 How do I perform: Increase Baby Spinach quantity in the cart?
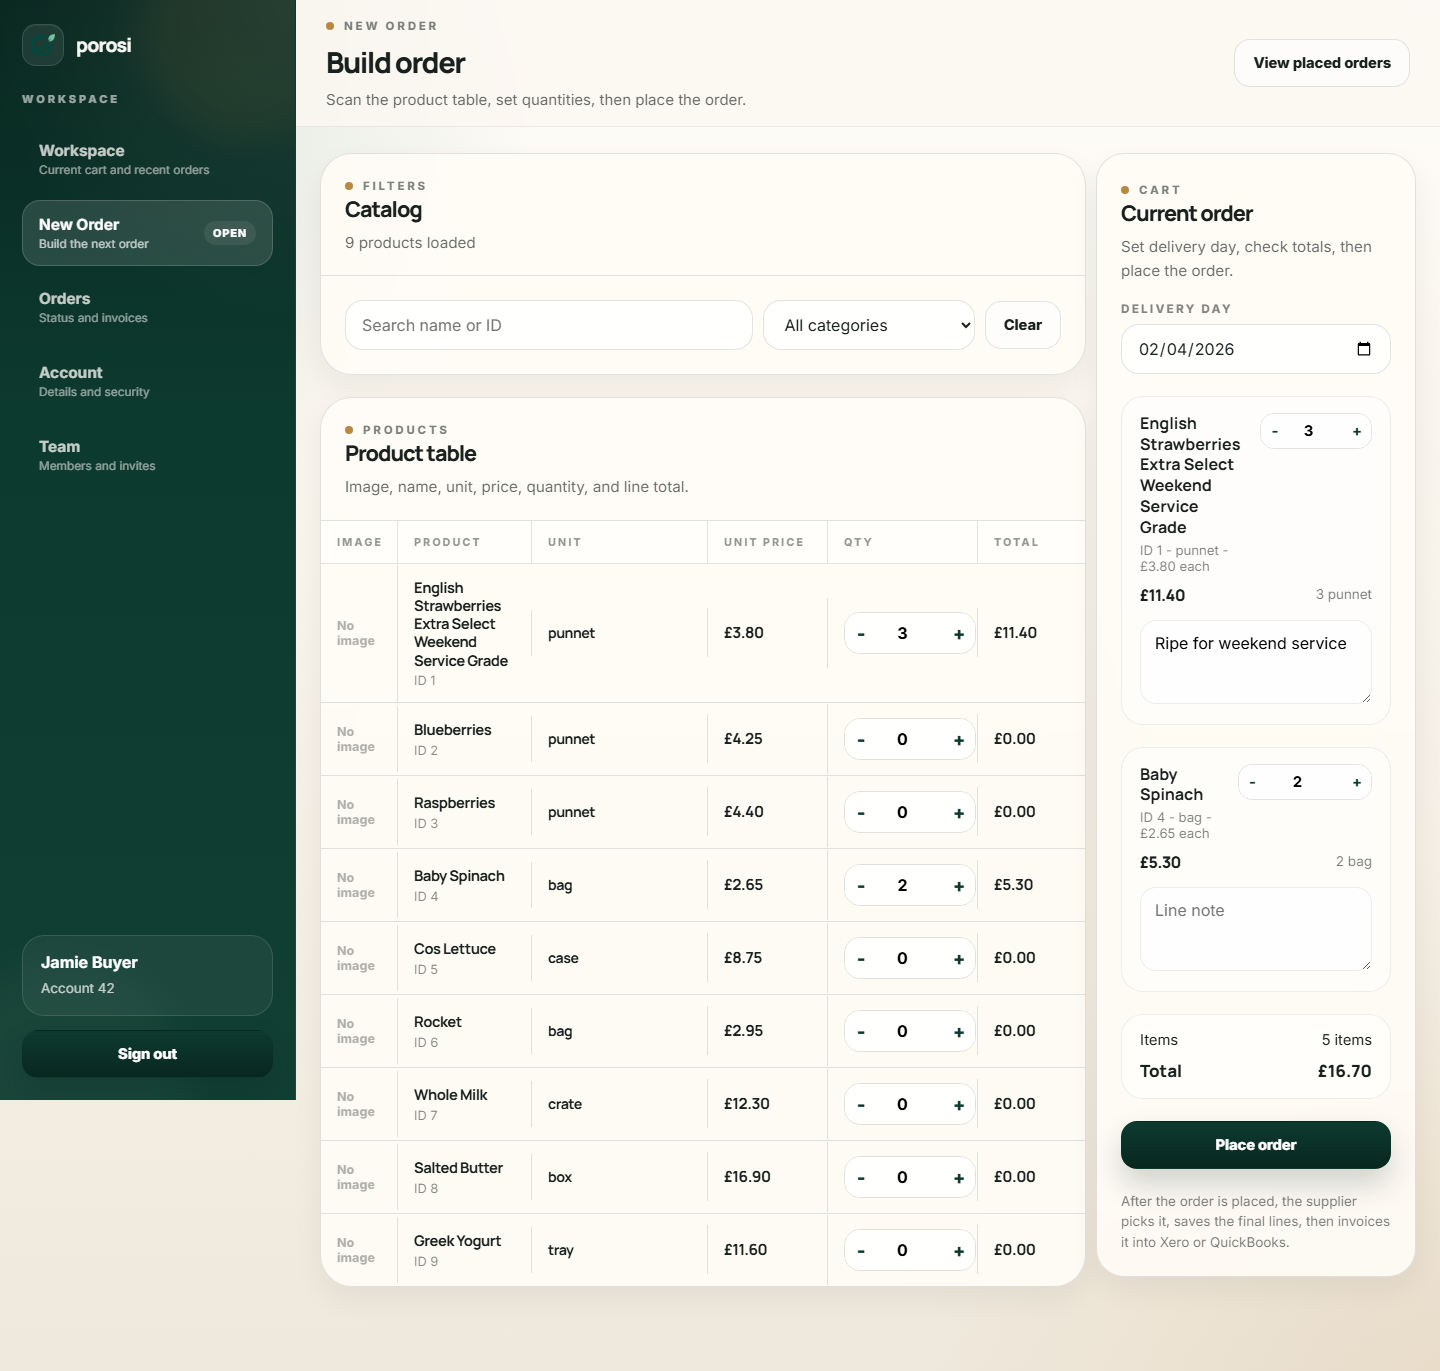point(1357,783)
